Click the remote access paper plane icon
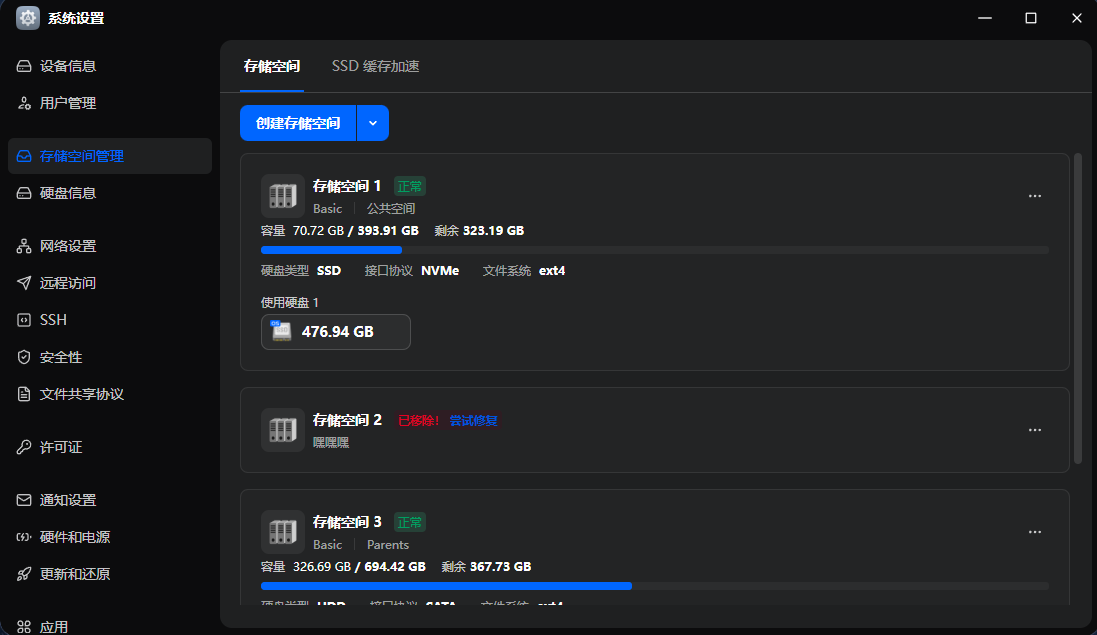The image size is (1097, 635). point(24,283)
